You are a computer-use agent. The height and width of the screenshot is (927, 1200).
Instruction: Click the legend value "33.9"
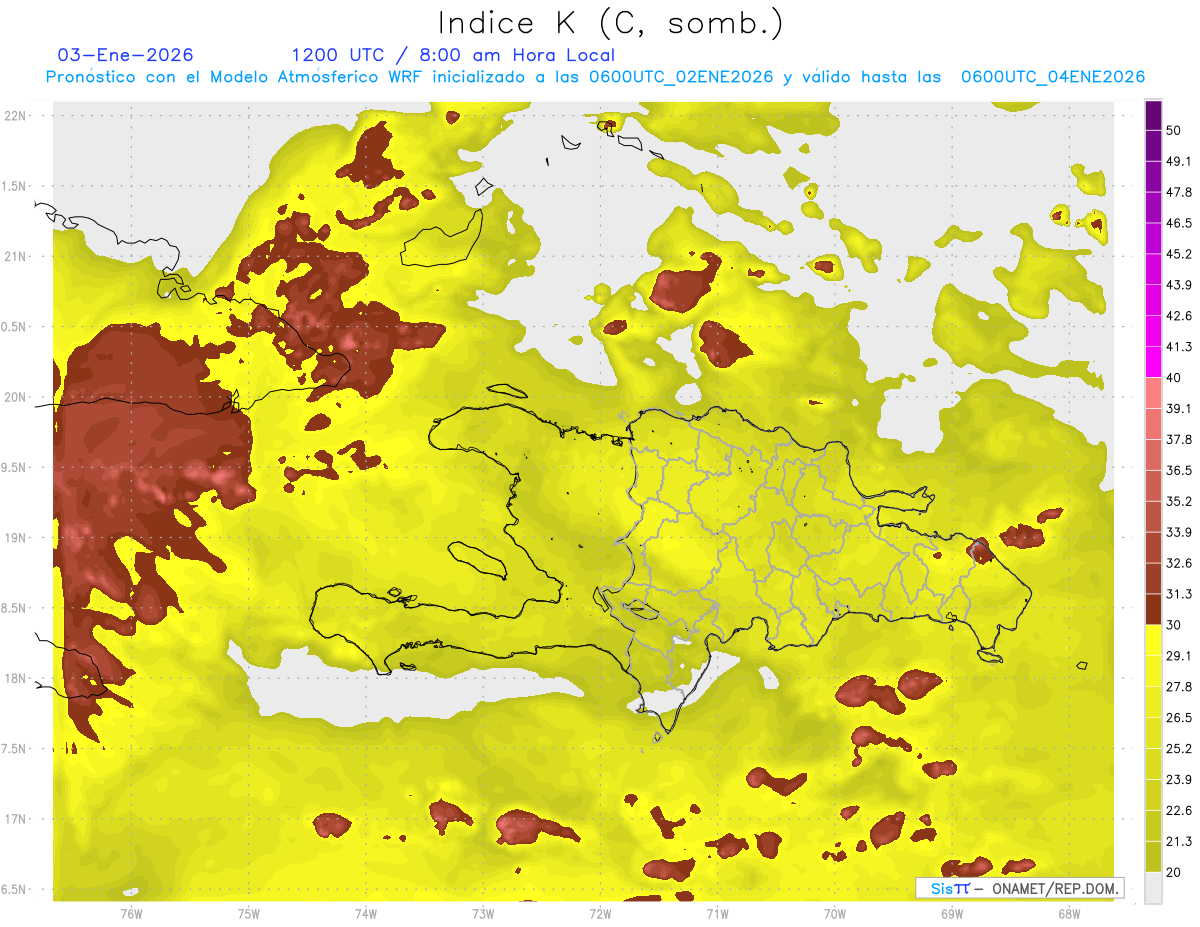pyautogui.click(x=1180, y=533)
